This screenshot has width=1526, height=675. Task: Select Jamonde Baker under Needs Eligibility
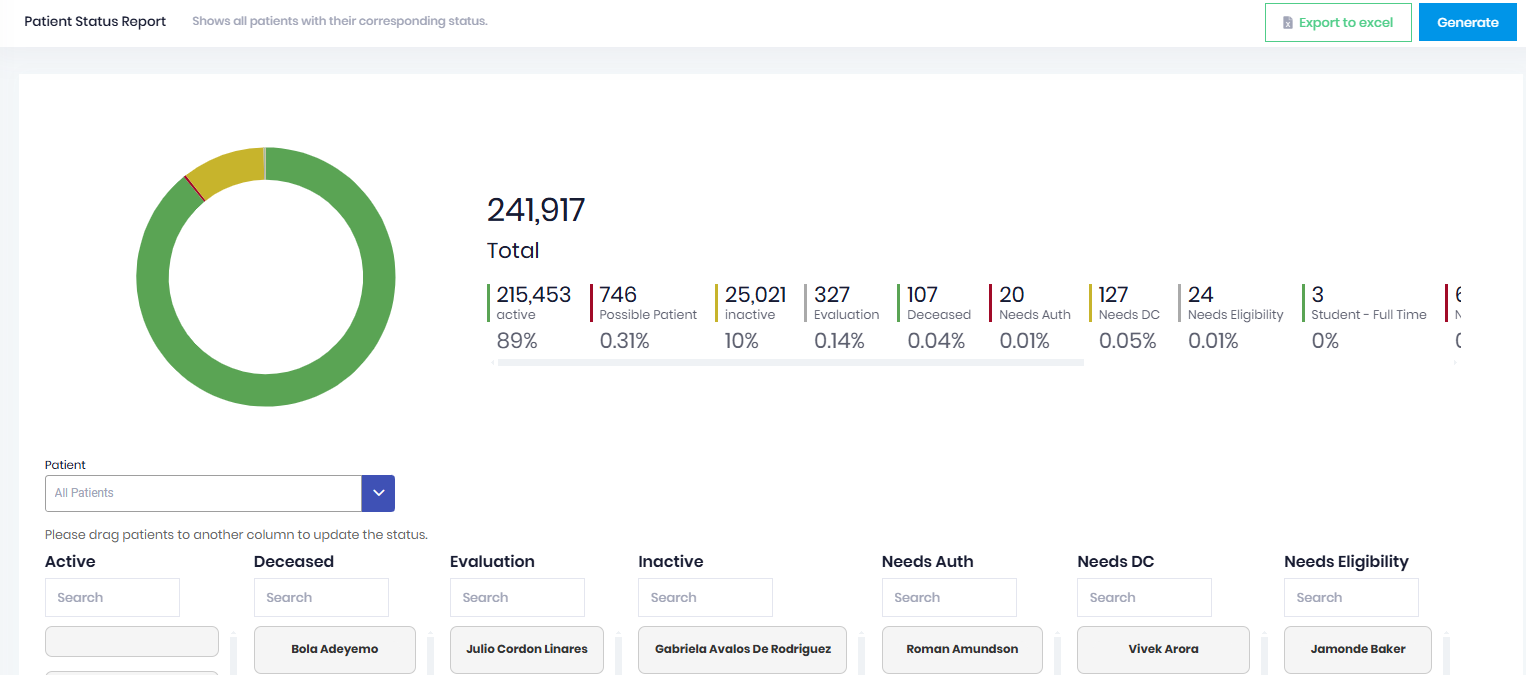(1357, 649)
